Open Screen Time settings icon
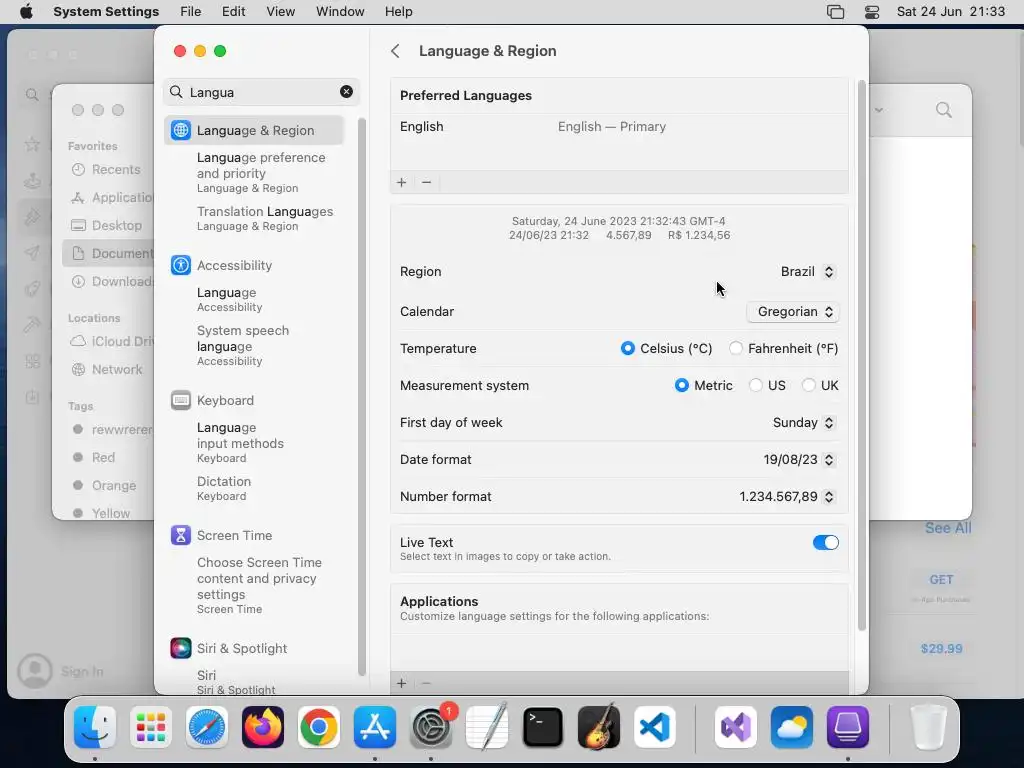 [x=181, y=536]
